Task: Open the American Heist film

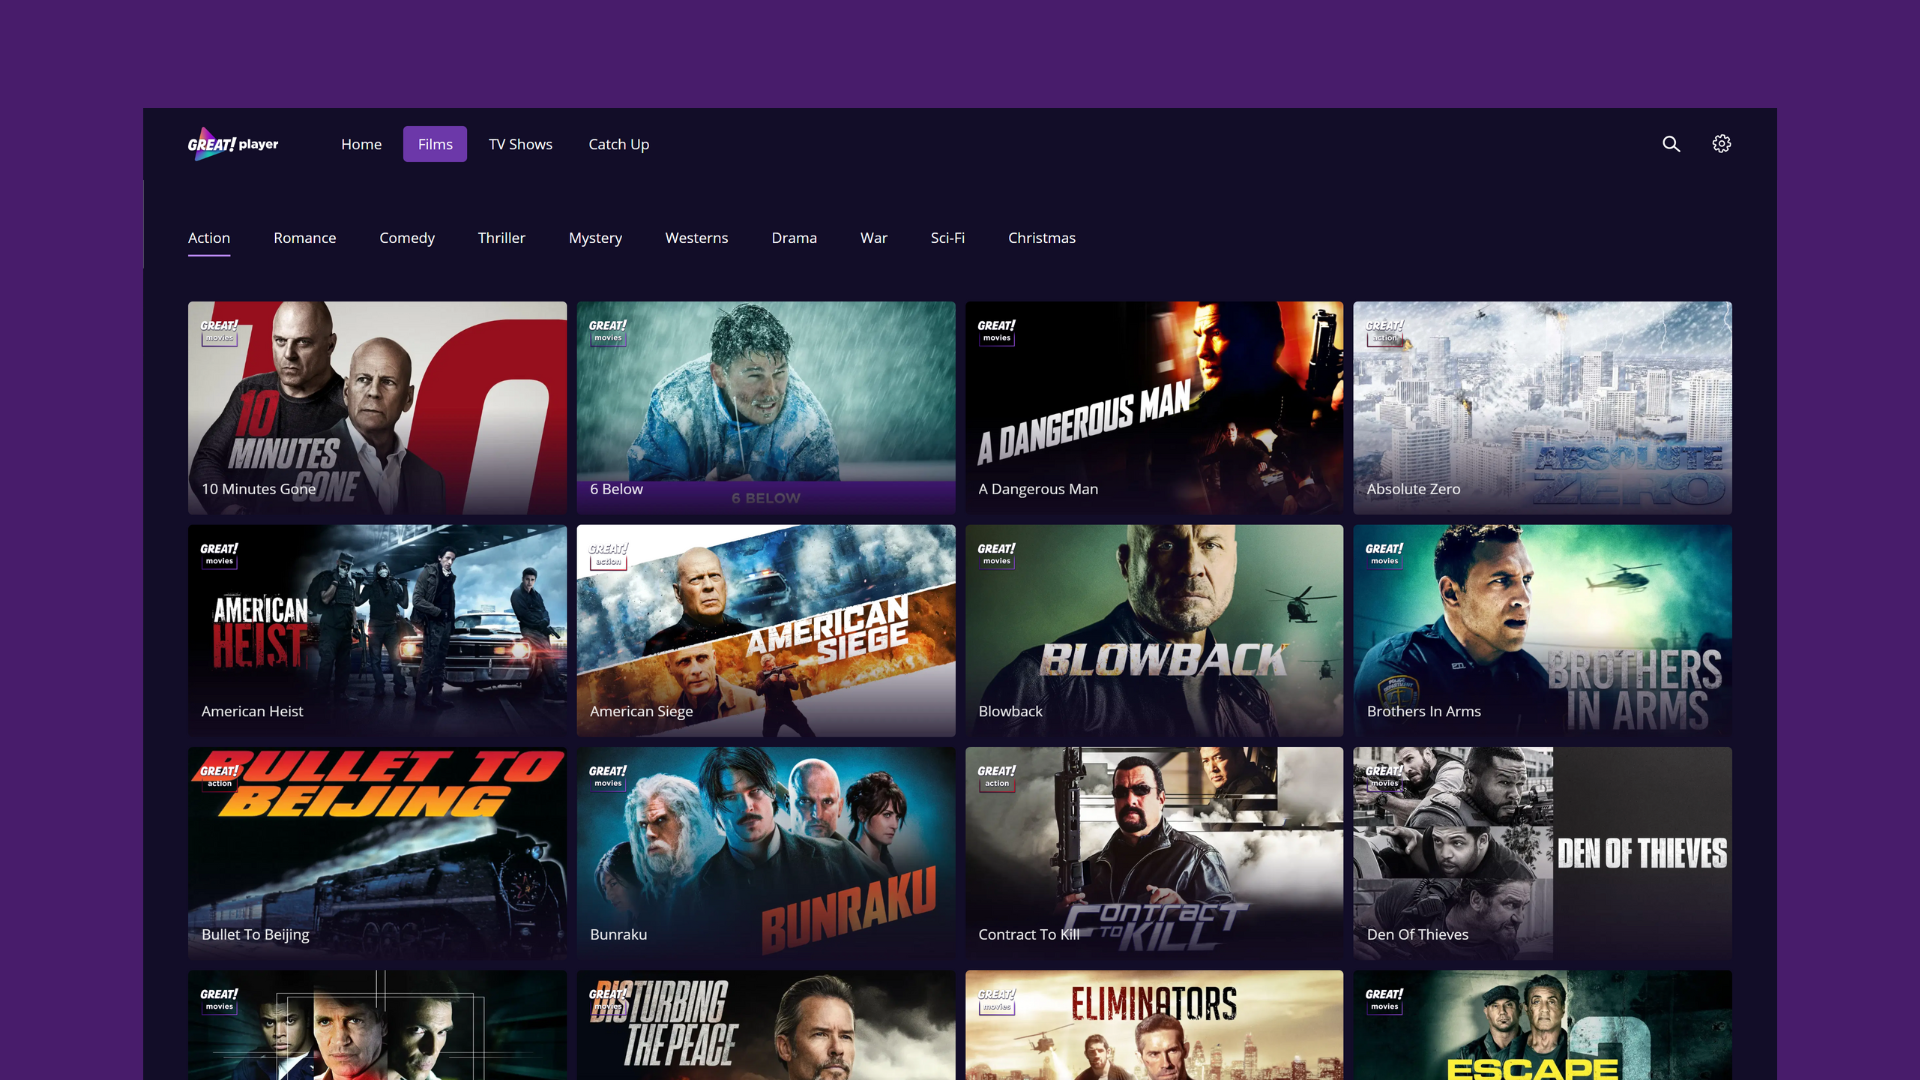Action: click(377, 631)
